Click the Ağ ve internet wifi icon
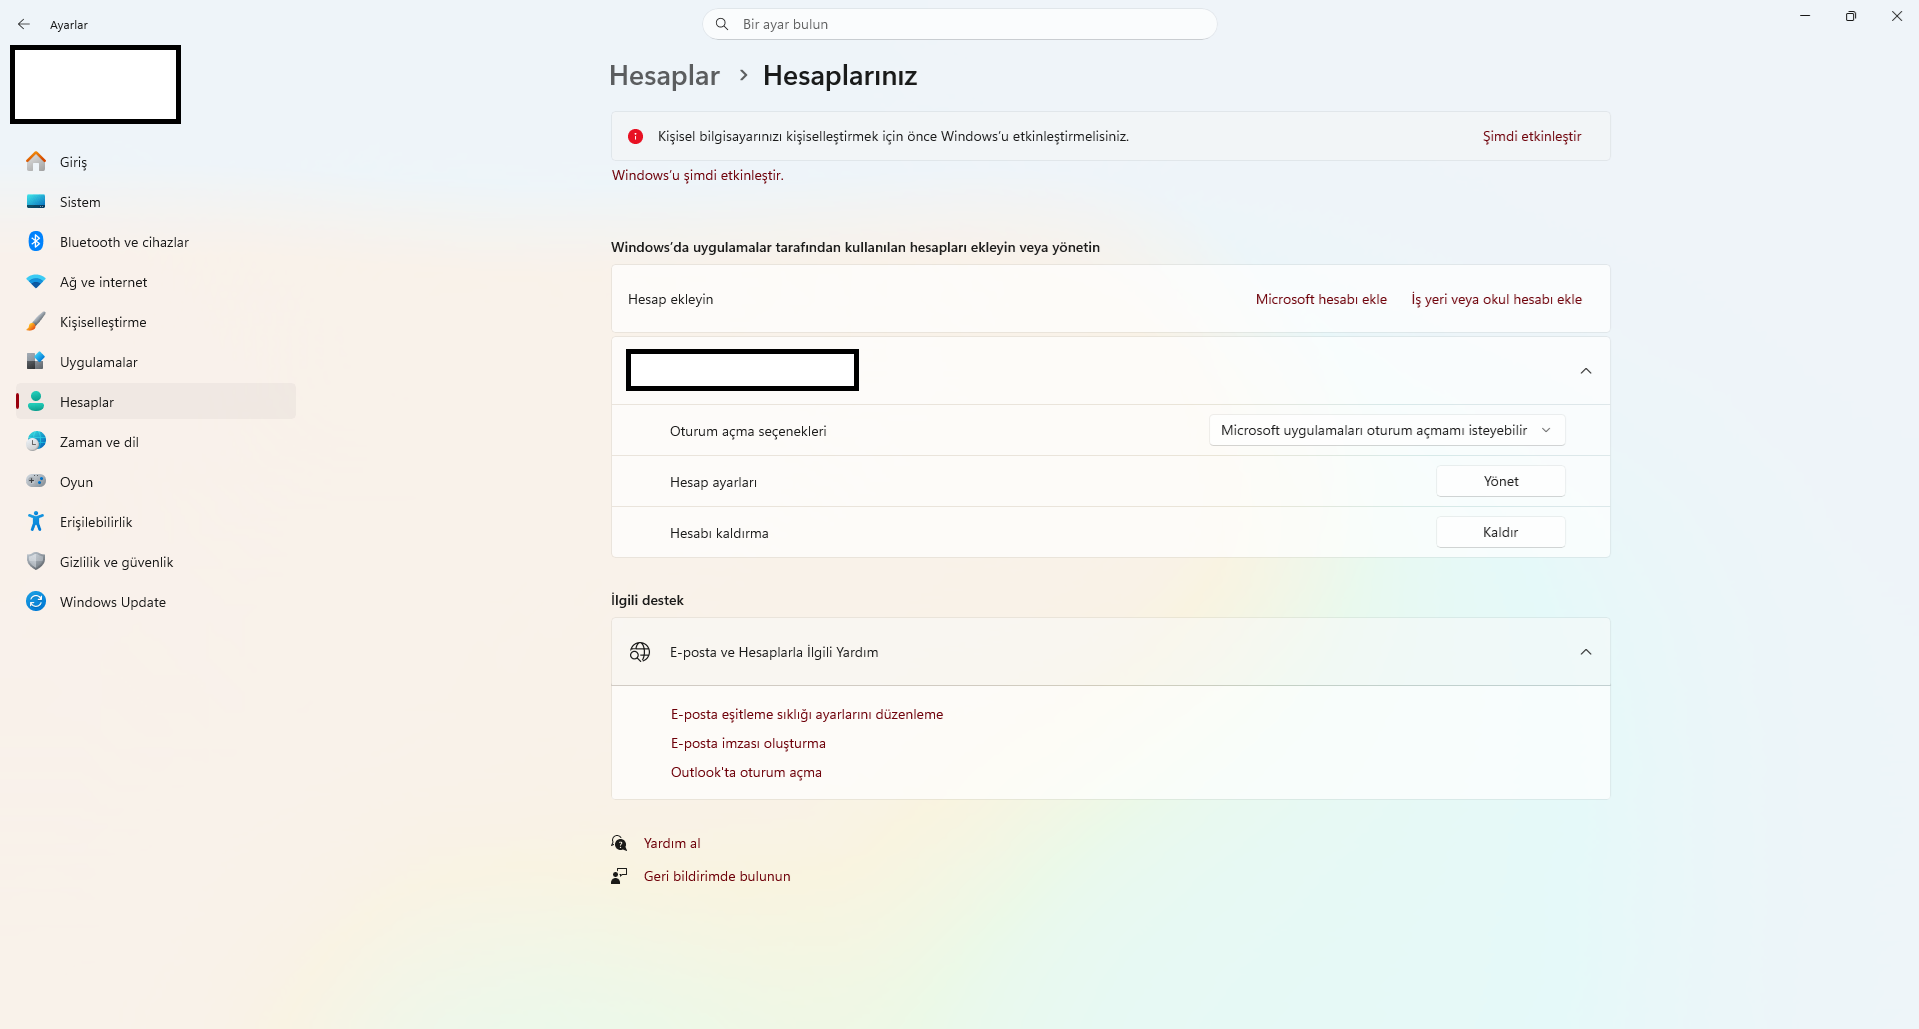Viewport: 1919px width, 1029px height. coord(36,281)
